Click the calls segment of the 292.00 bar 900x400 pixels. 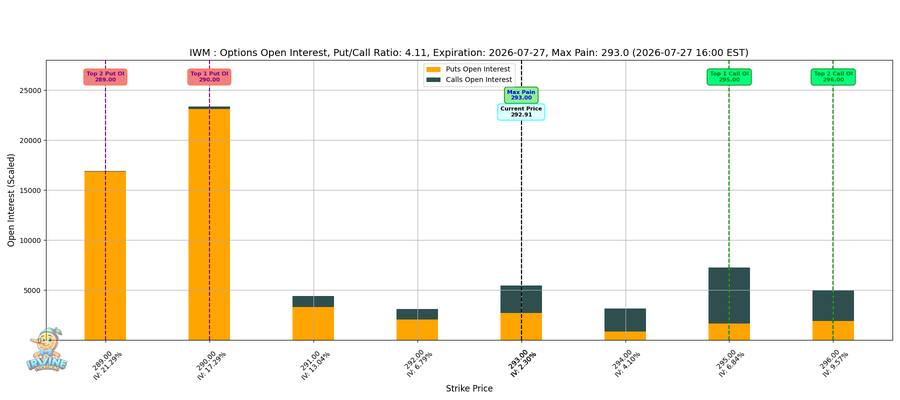coord(417,314)
